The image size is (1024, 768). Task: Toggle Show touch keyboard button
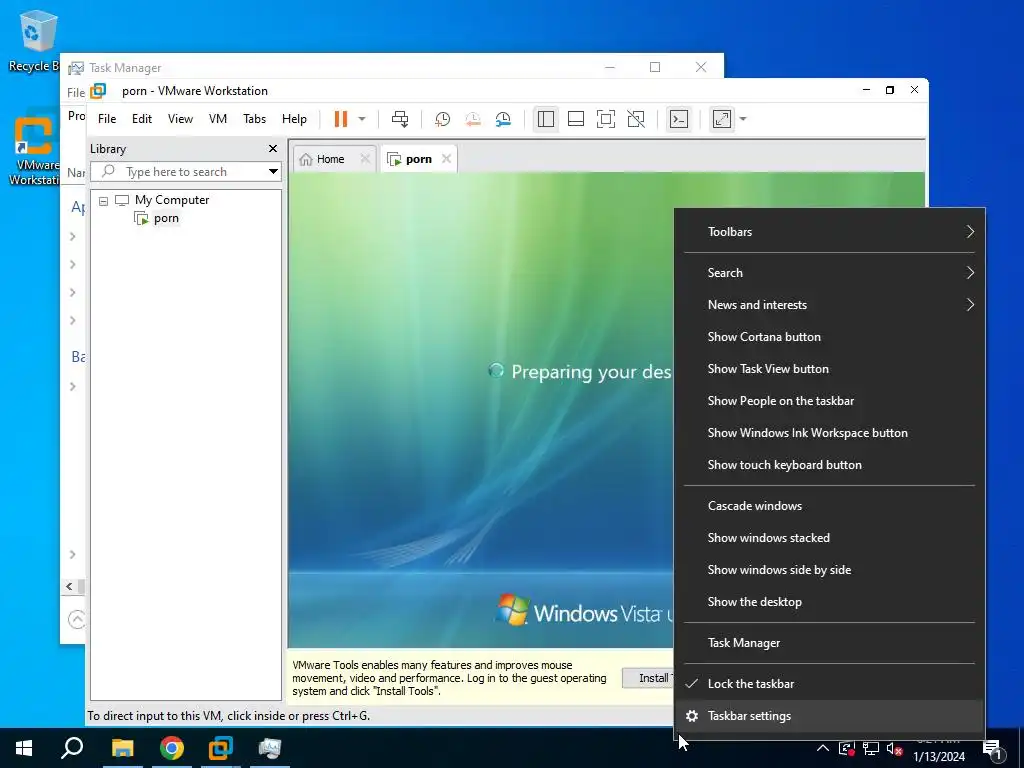point(829,465)
